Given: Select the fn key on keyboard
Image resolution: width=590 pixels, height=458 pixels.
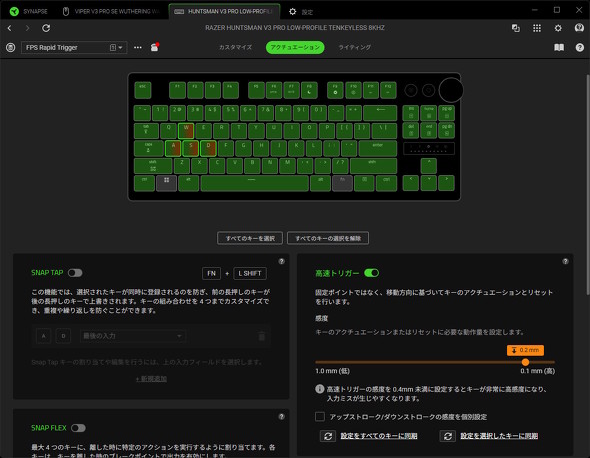Looking at the screenshot, I should (342, 183).
